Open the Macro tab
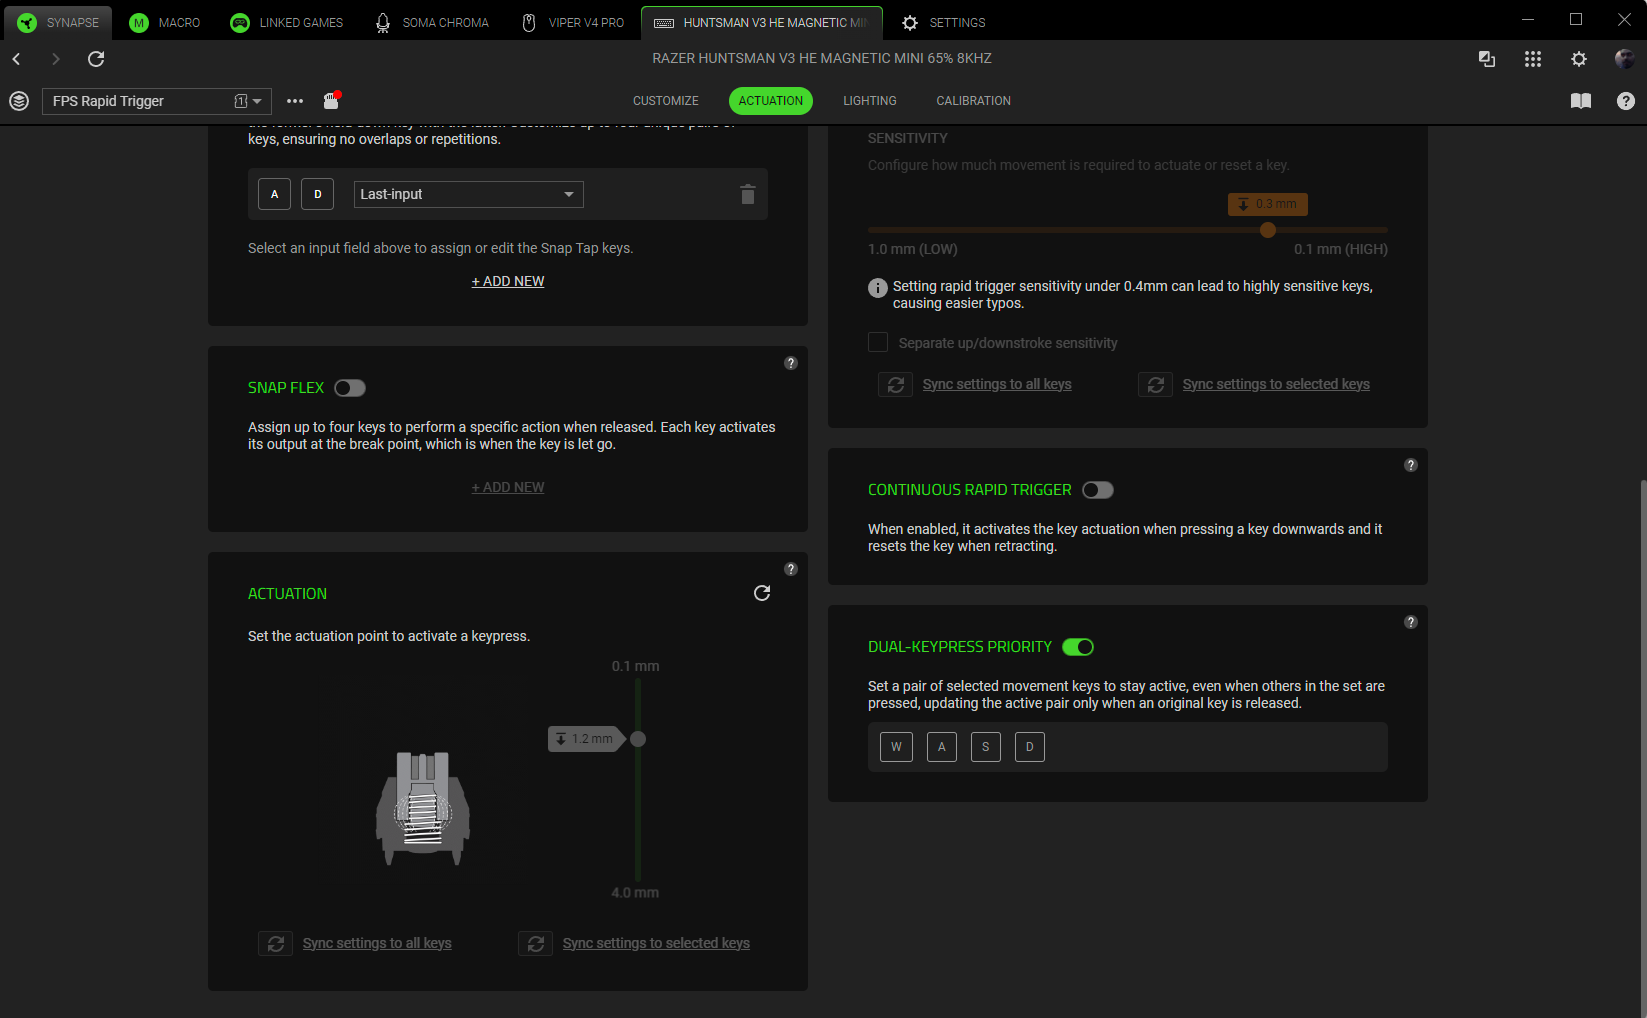 [x=166, y=22]
